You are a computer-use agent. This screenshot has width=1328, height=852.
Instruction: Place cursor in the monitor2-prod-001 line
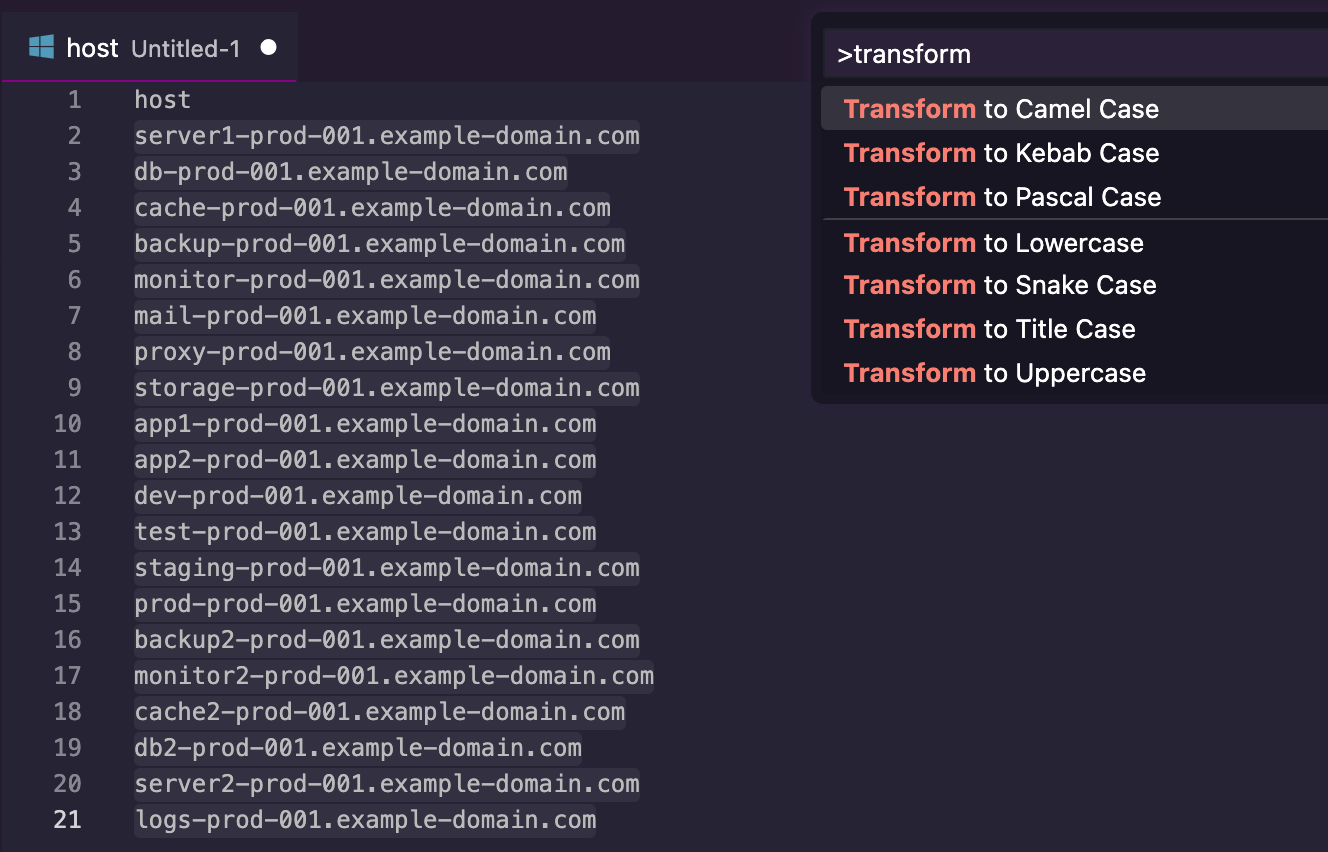pos(393,676)
